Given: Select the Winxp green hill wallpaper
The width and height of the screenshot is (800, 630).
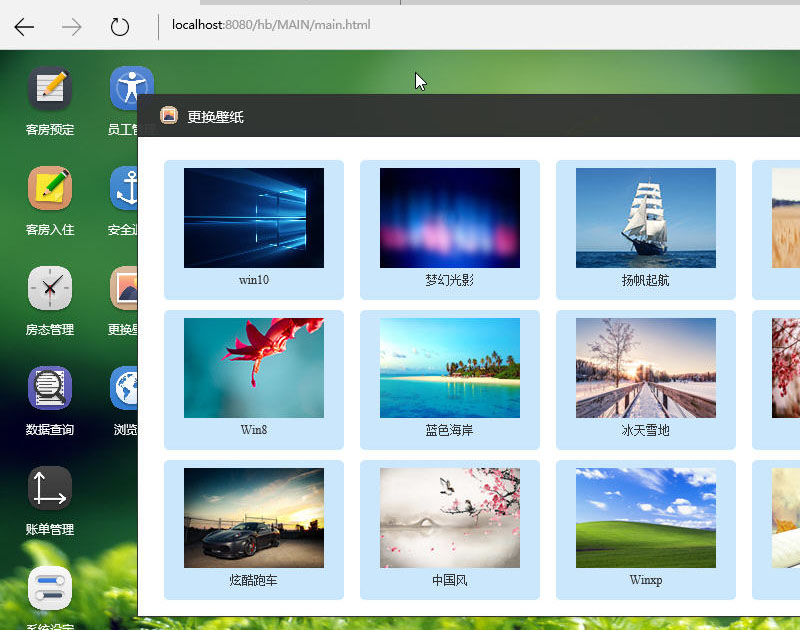Looking at the screenshot, I should tap(645, 518).
